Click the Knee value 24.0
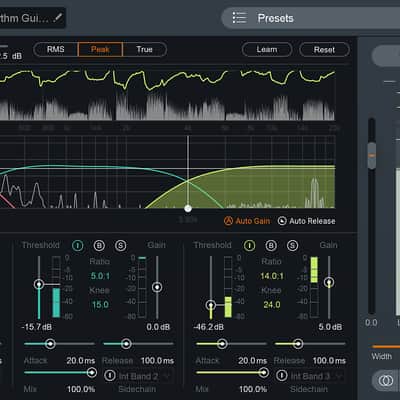 point(272,305)
